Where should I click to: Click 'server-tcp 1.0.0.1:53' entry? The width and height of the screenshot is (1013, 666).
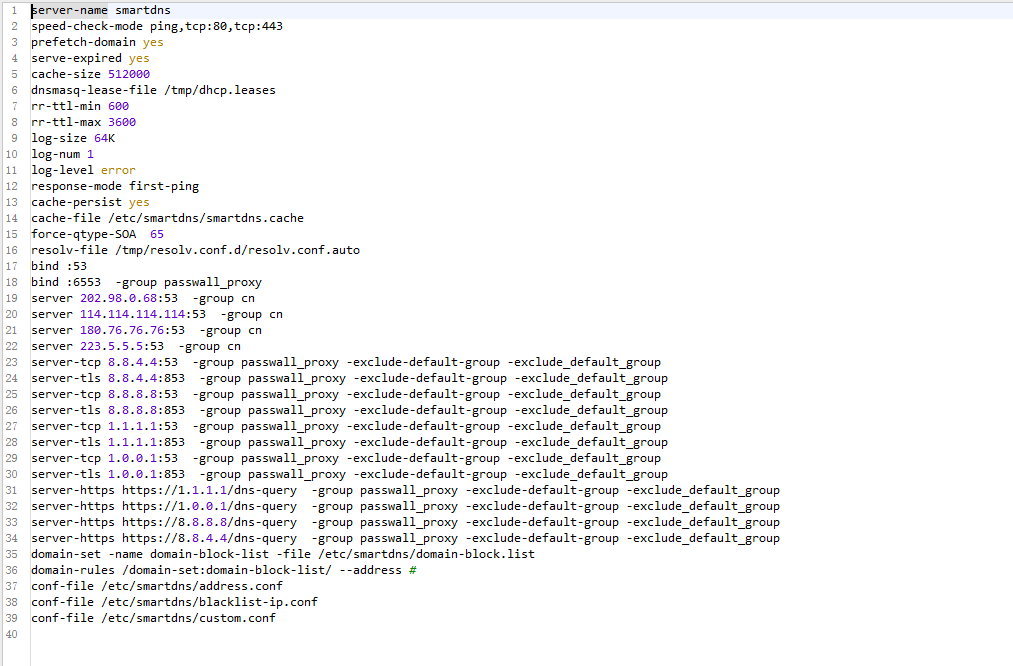(x=104, y=458)
